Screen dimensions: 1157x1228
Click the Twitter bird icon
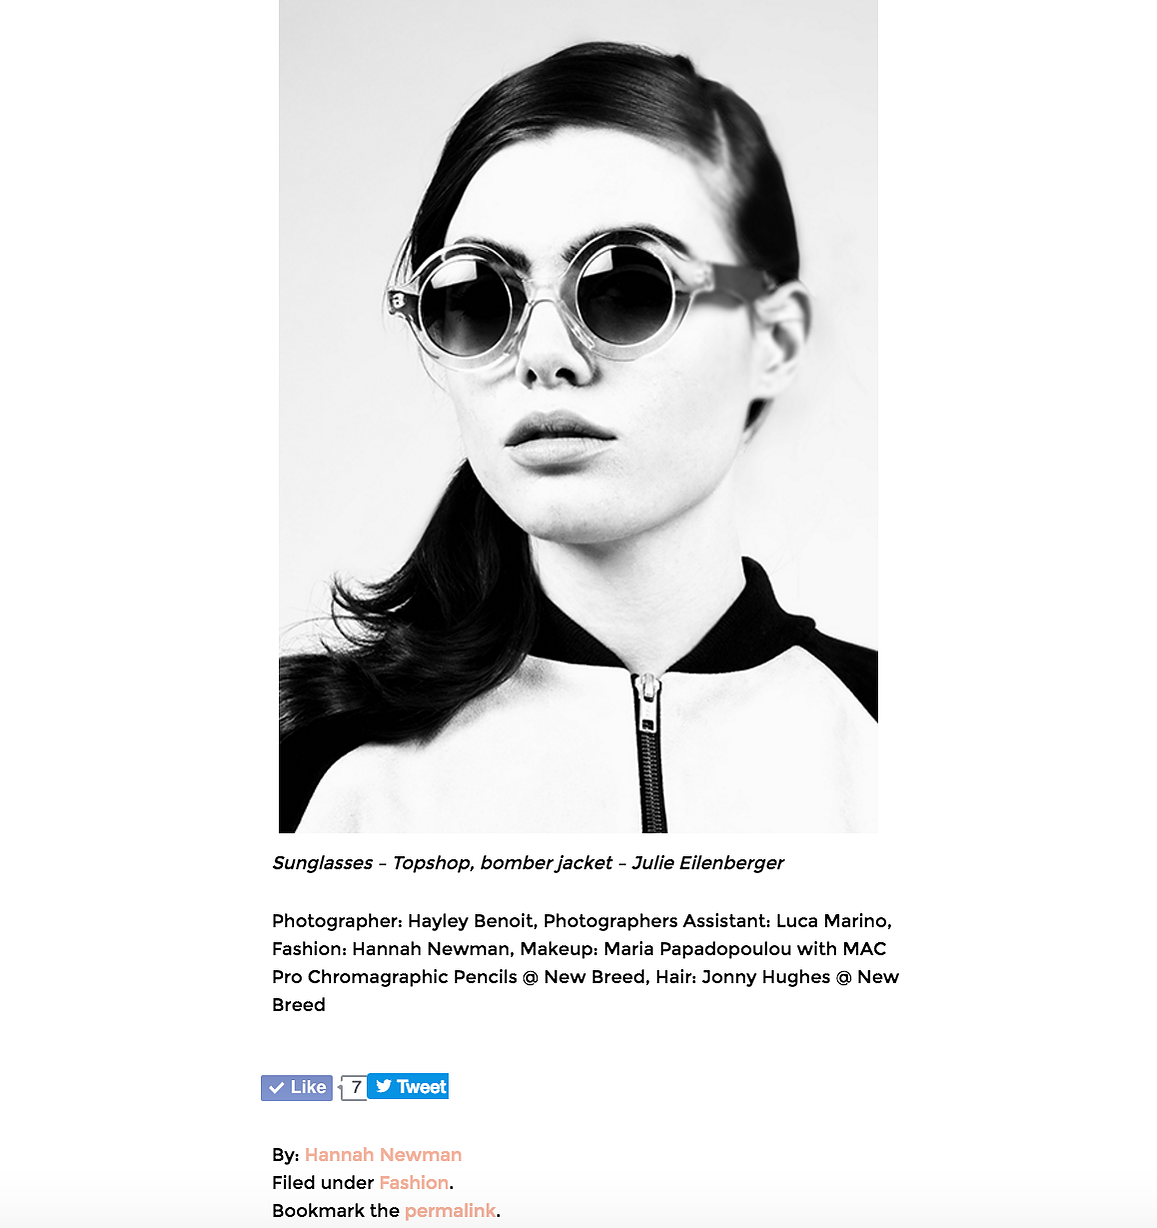[x=384, y=1086]
